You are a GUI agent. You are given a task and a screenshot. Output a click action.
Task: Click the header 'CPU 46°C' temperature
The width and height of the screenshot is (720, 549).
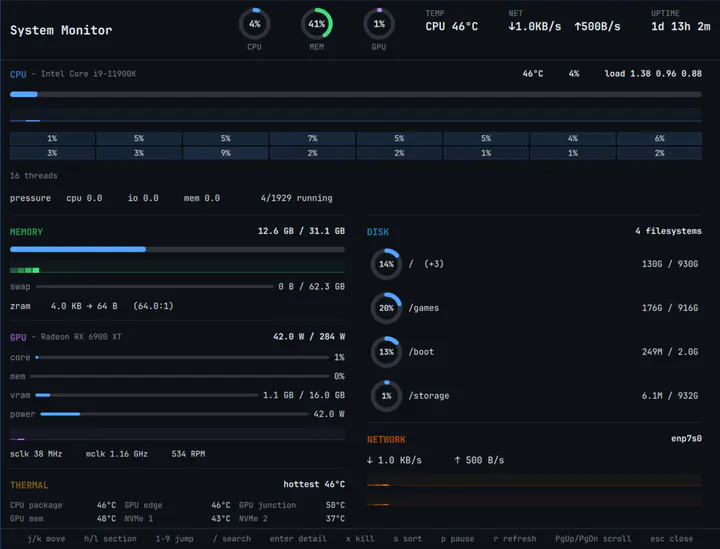[x=451, y=27]
